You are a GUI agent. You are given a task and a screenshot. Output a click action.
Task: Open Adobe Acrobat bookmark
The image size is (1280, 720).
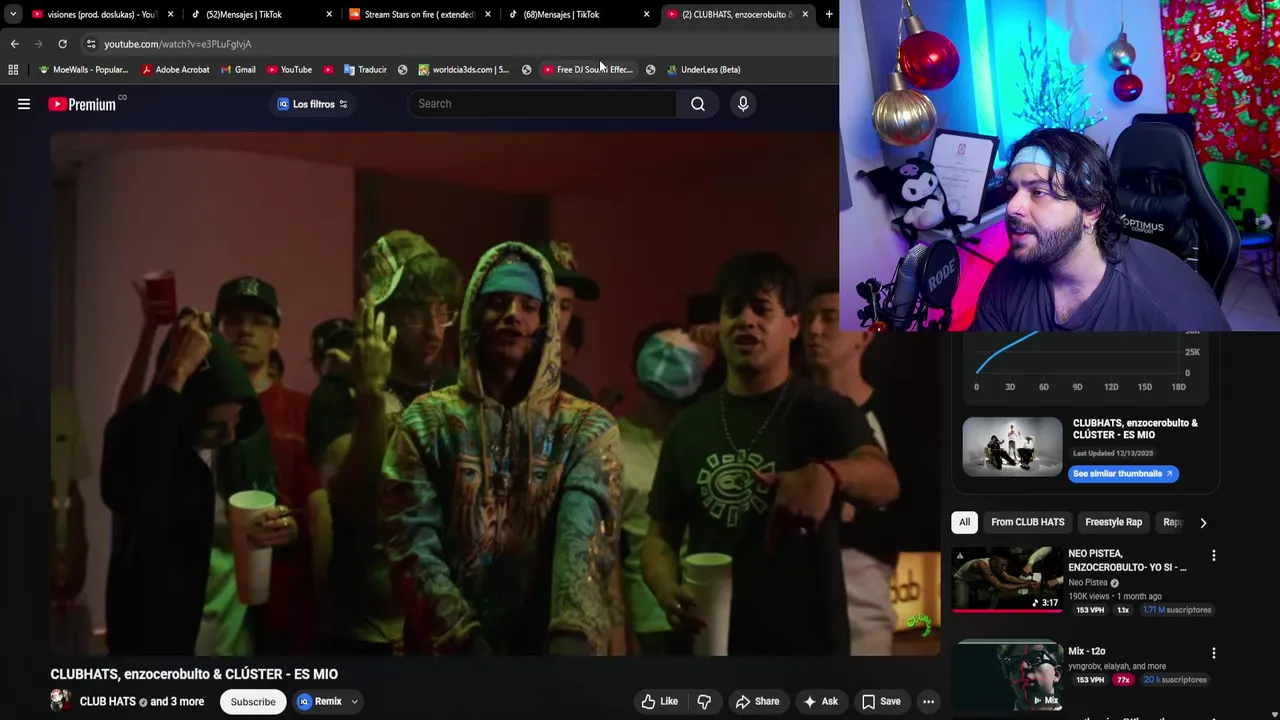pos(176,70)
